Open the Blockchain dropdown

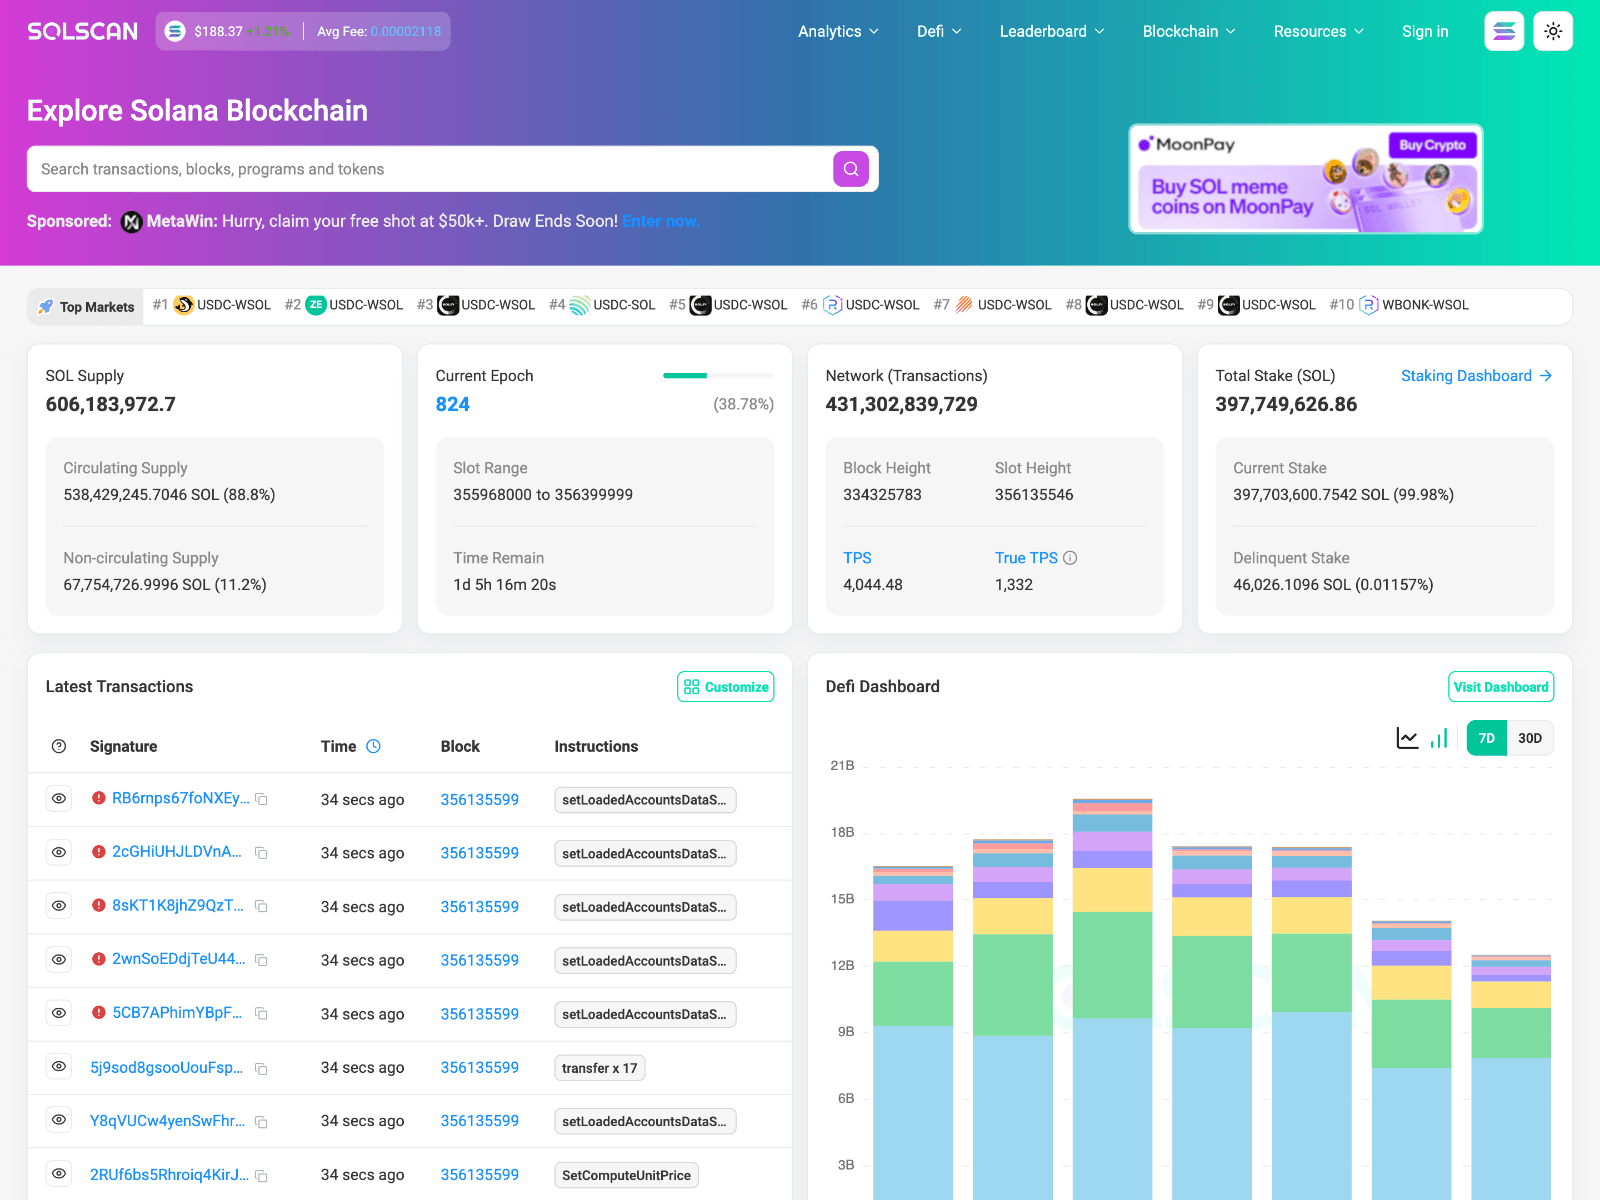(x=1188, y=31)
